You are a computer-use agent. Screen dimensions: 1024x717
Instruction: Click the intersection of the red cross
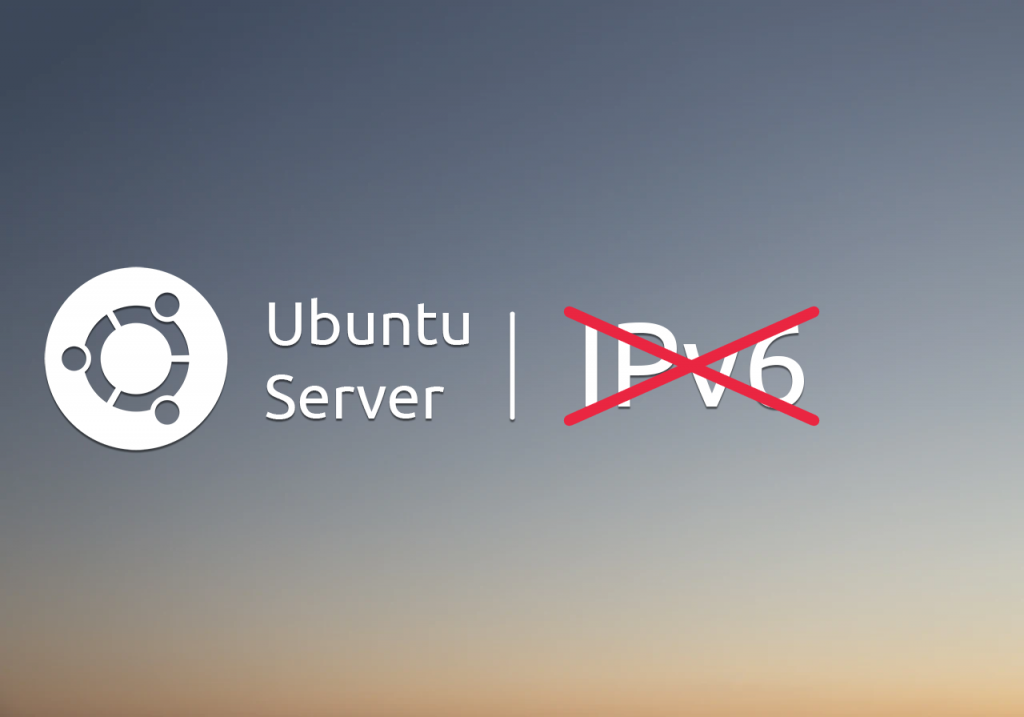691,366
